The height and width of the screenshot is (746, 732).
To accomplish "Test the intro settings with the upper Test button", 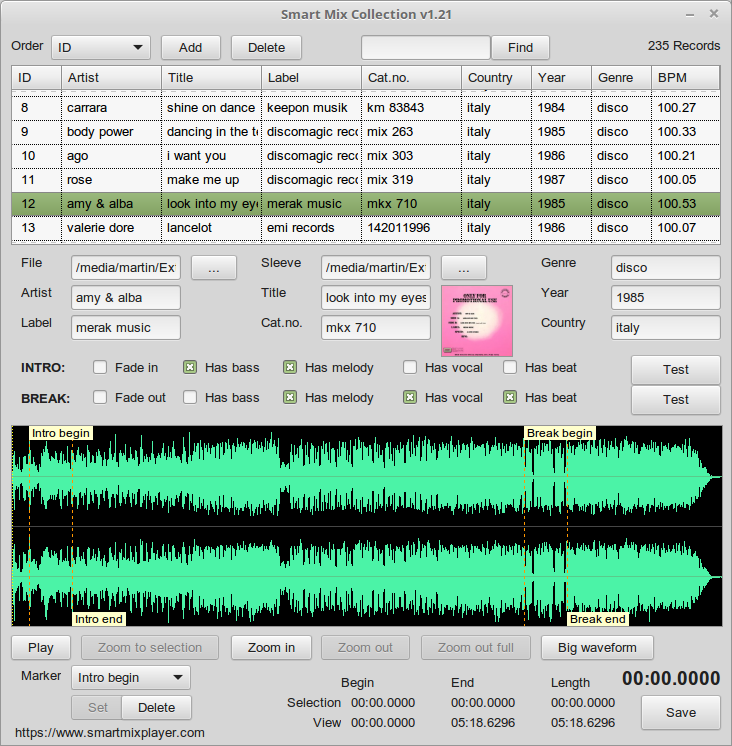I will click(x=675, y=369).
